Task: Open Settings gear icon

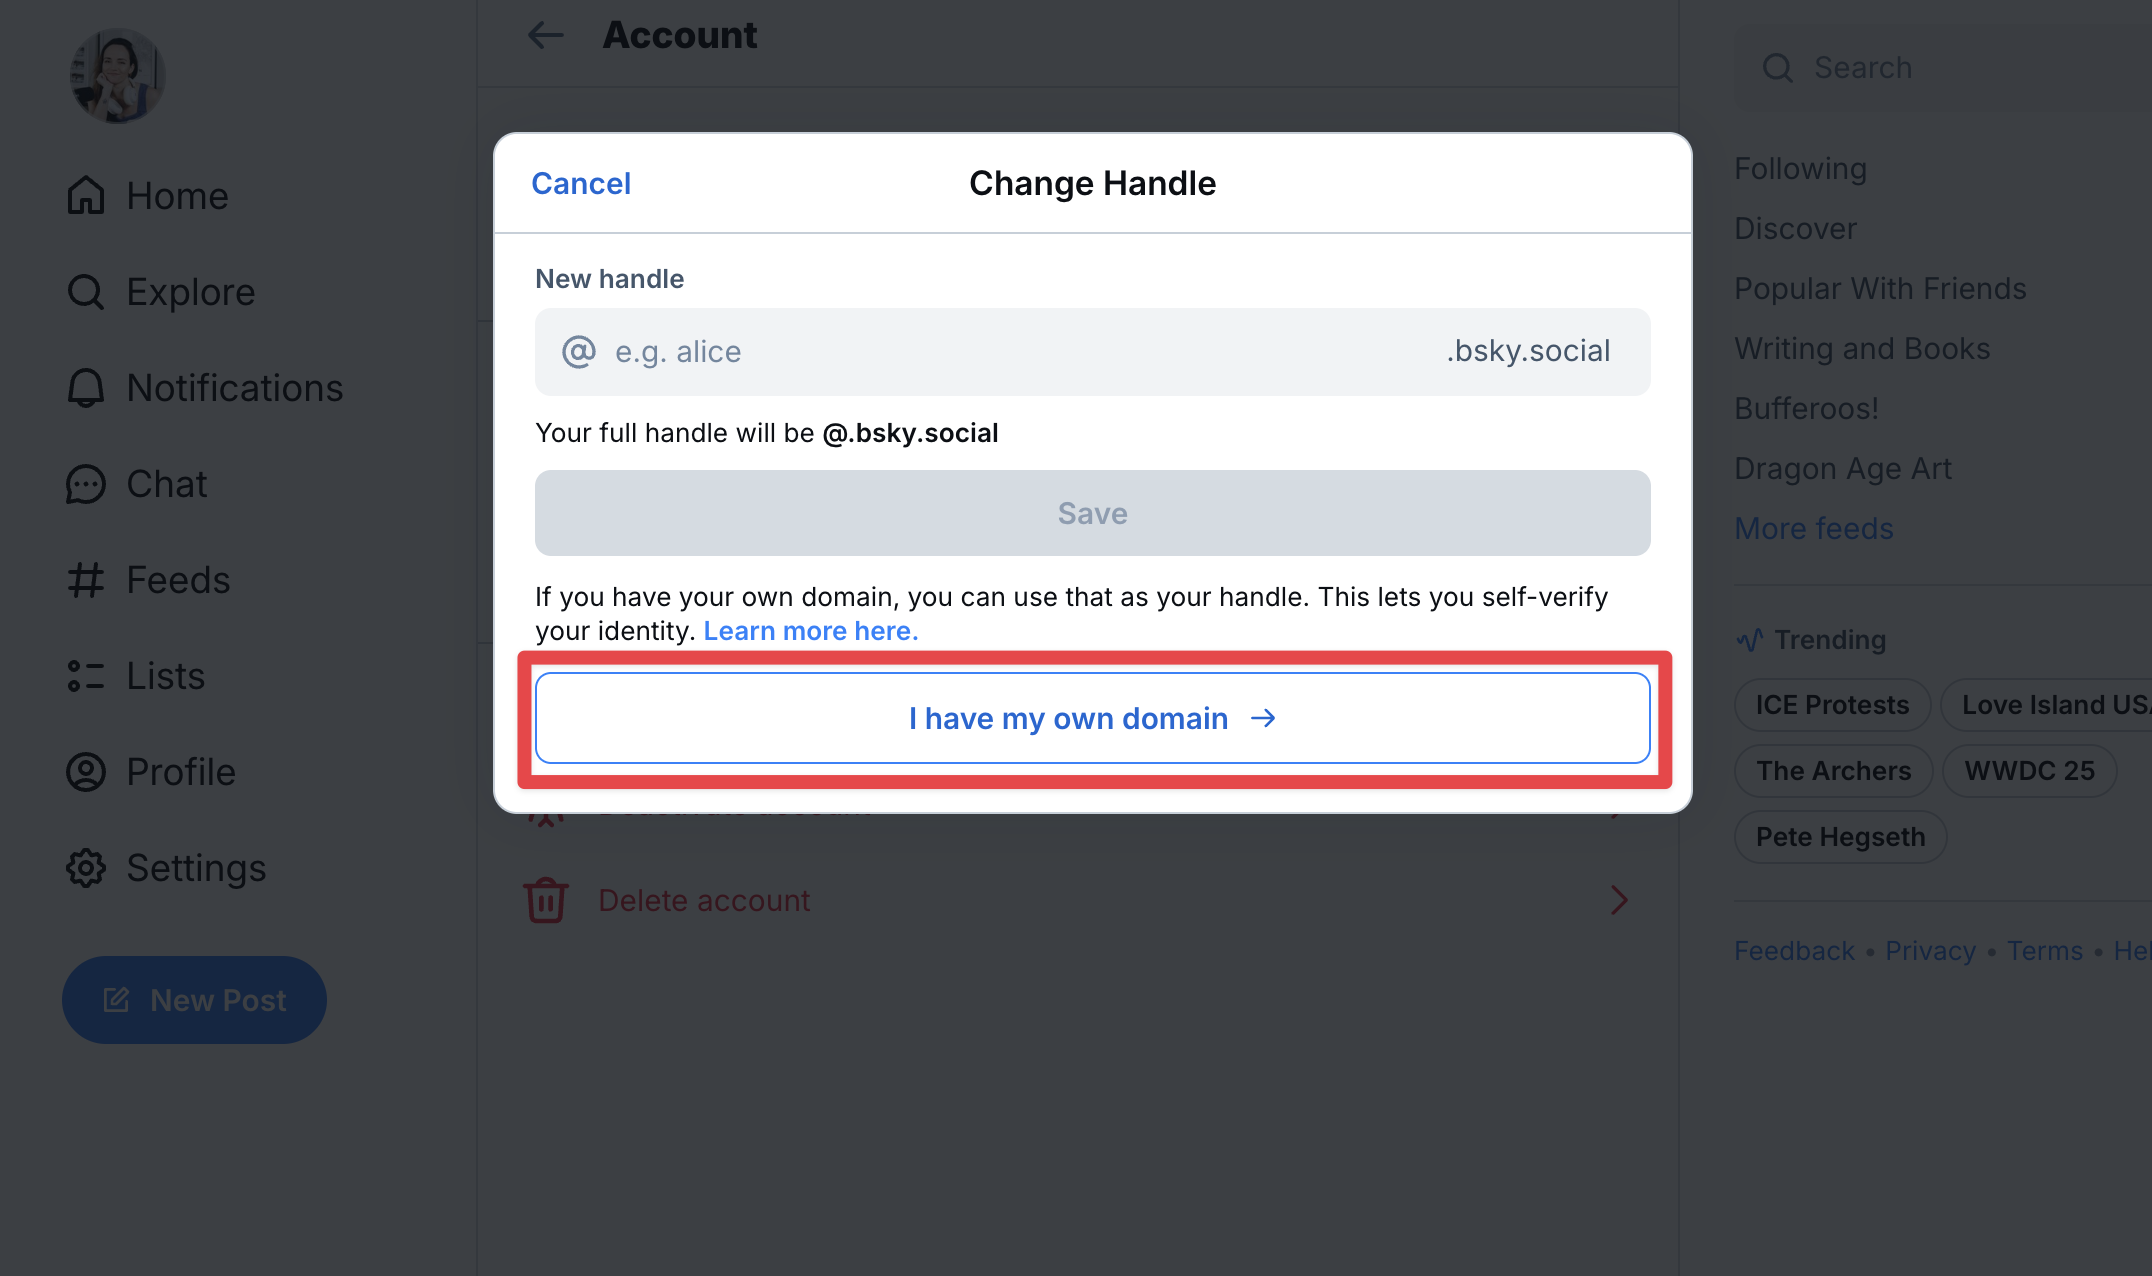Action: pyautogui.click(x=86, y=868)
